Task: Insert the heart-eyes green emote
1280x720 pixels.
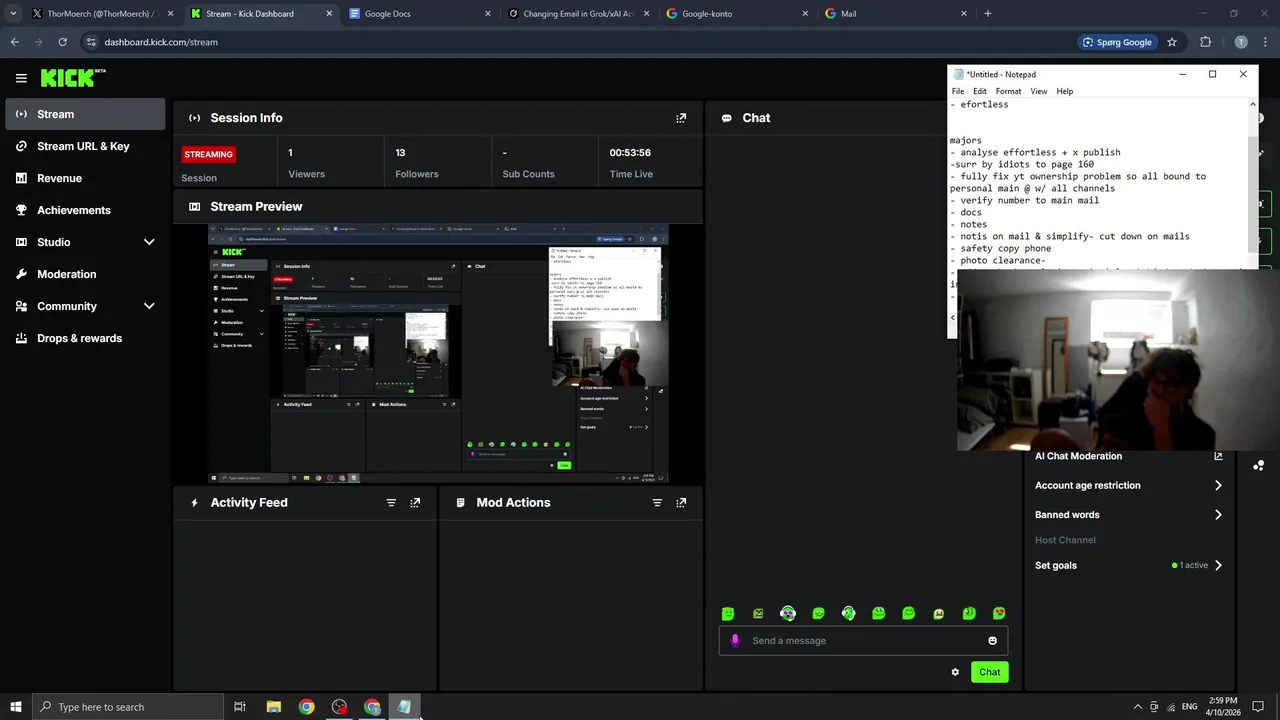Action: (x=999, y=613)
